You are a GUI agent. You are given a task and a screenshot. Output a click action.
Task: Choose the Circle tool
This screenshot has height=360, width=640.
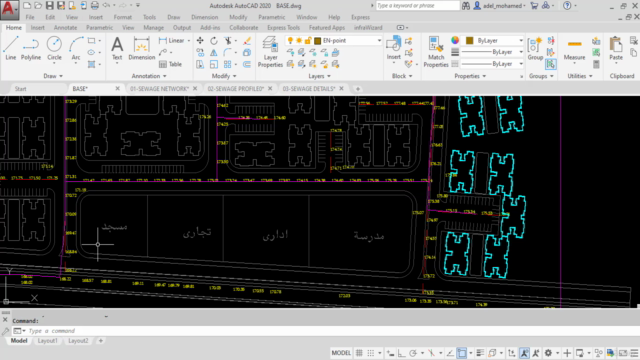coord(54,48)
